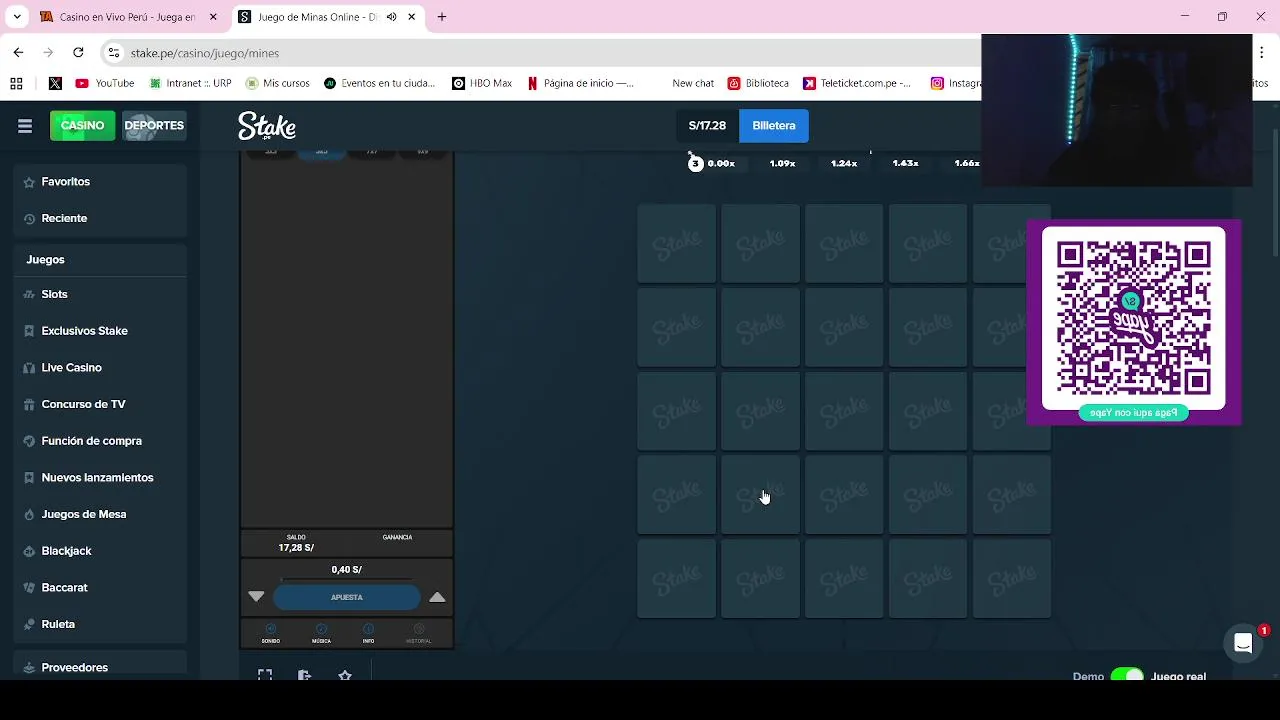Open the HBO Max bookmark
This screenshot has height=720, width=1280.
click(x=482, y=83)
